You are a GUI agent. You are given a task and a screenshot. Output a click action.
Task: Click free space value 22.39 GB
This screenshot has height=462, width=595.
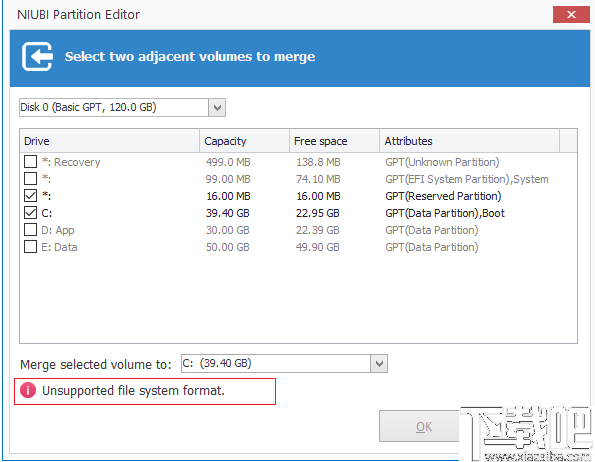318,230
